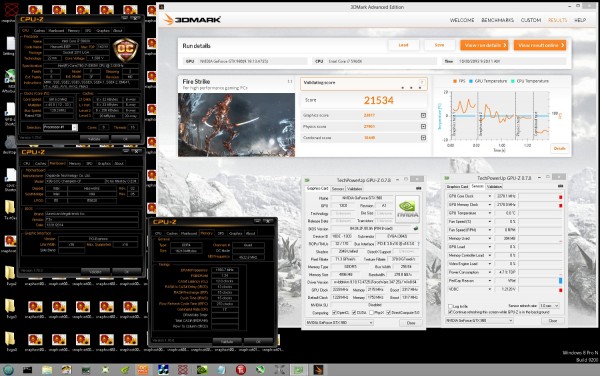Toggle the CUDA checkbox in GPU-Z
This screenshot has width=600, height=376.
354,313
